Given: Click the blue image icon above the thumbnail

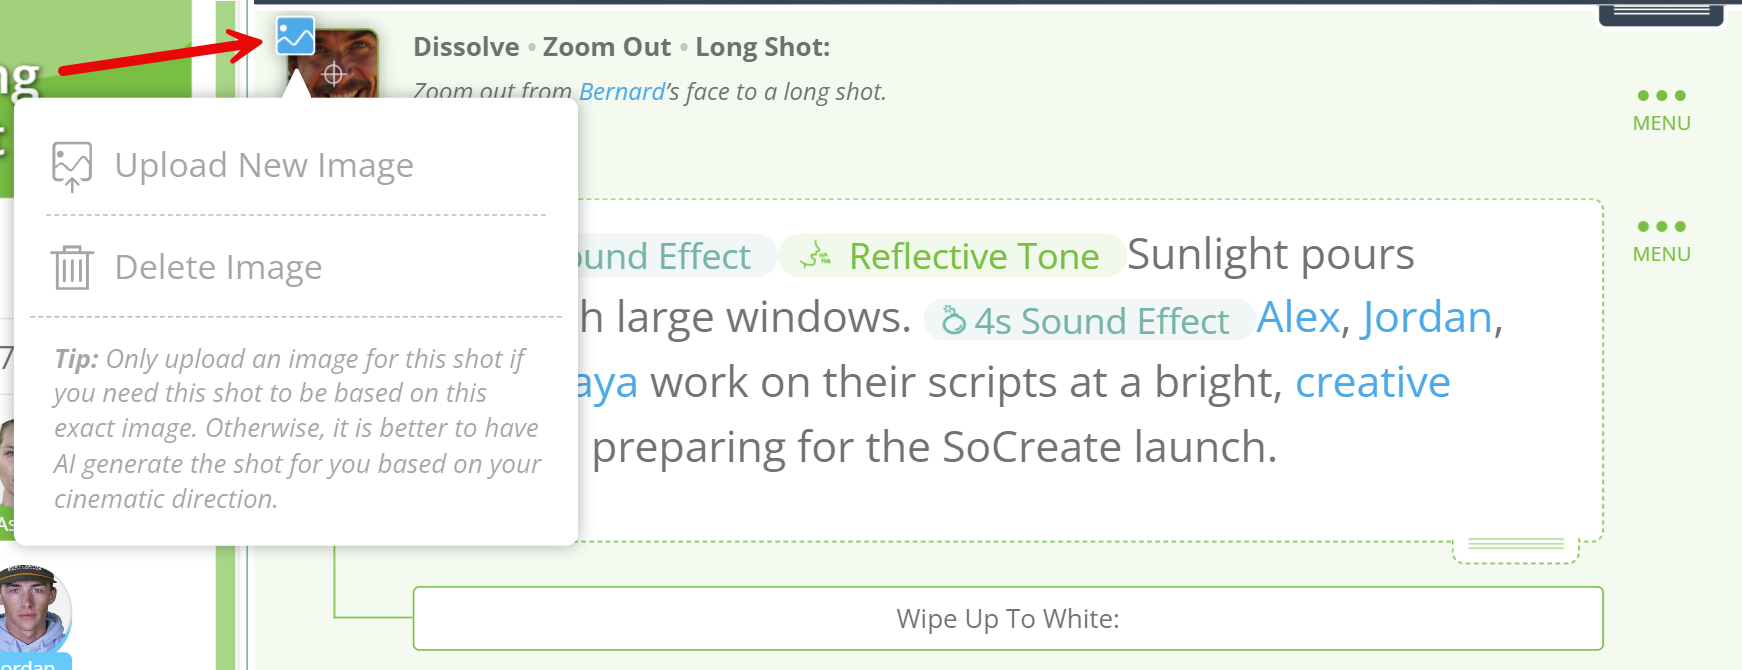Looking at the screenshot, I should point(295,36).
